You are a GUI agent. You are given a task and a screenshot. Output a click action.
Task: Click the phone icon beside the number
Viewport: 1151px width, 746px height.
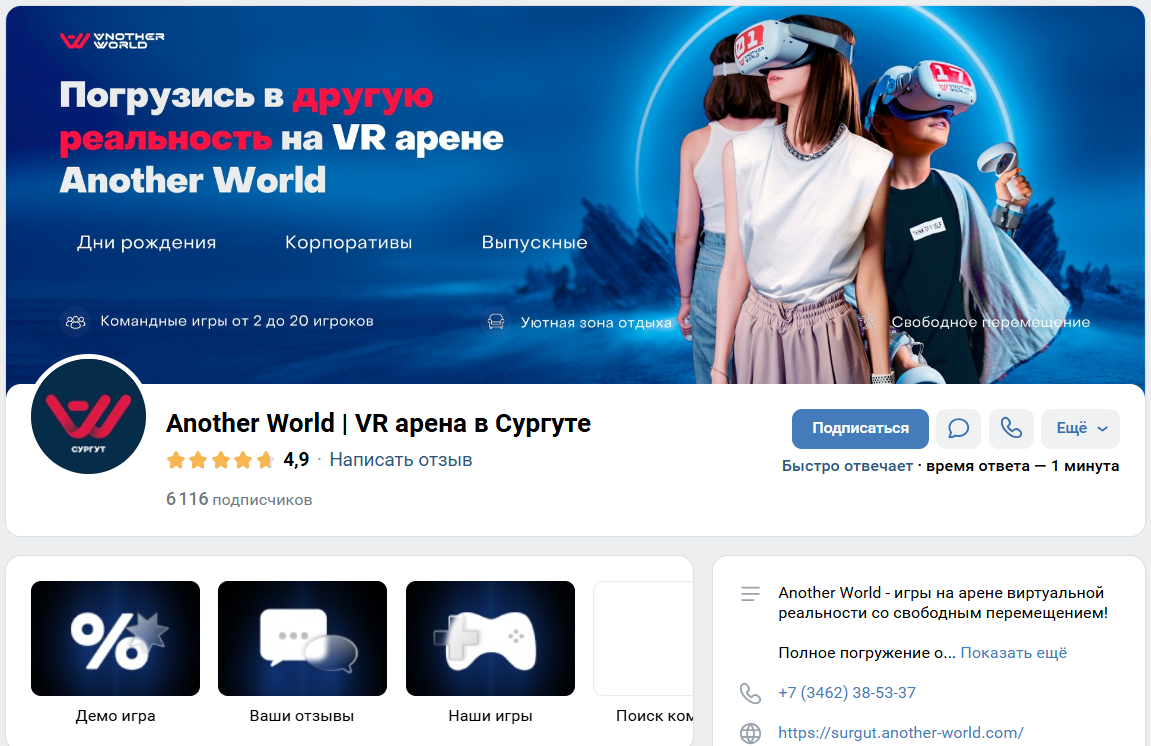point(750,693)
